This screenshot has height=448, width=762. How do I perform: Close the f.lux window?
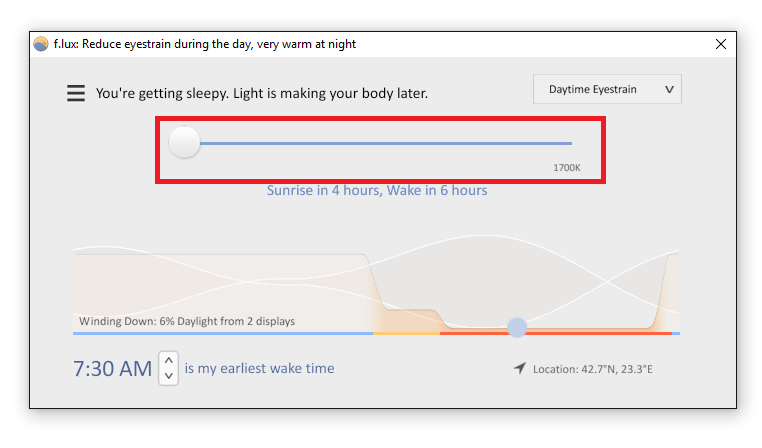pyautogui.click(x=721, y=44)
